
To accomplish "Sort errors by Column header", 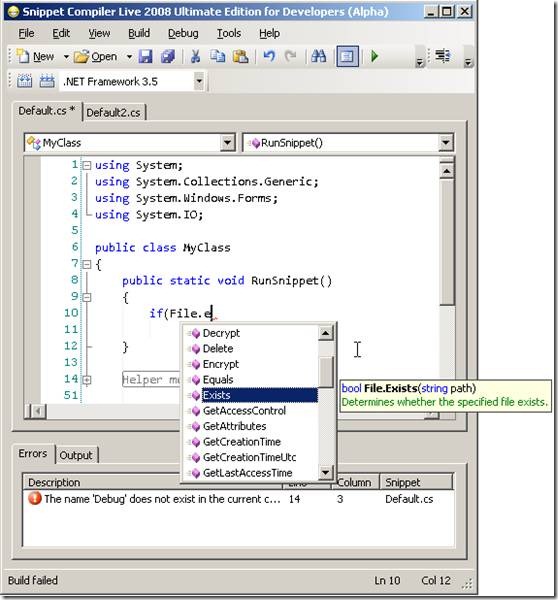I will click(354, 482).
